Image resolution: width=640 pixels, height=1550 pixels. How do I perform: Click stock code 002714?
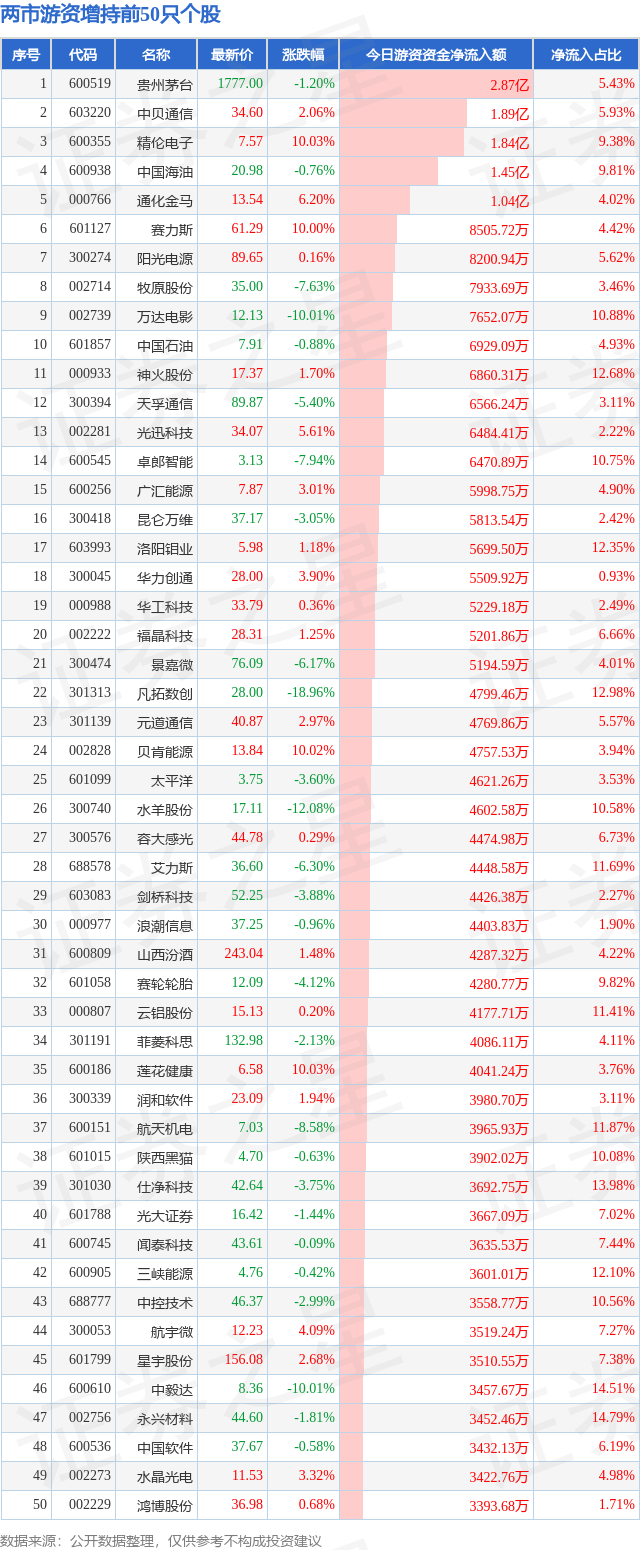[89, 287]
